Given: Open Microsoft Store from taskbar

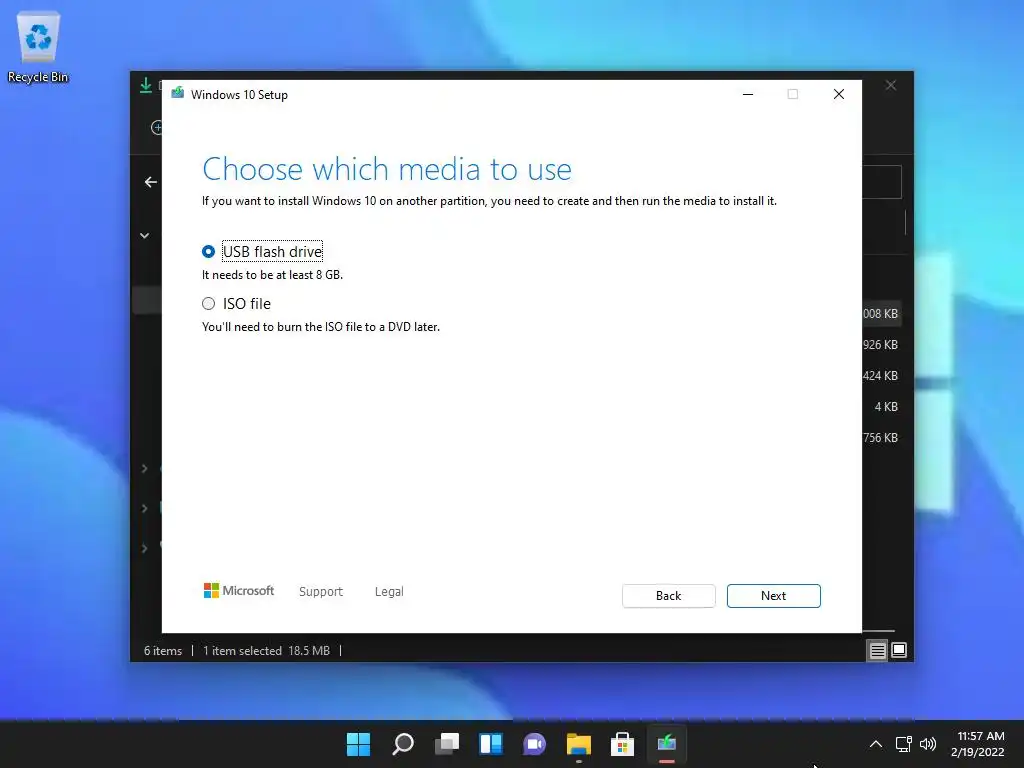Looking at the screenshot, I should click(622, 744).
